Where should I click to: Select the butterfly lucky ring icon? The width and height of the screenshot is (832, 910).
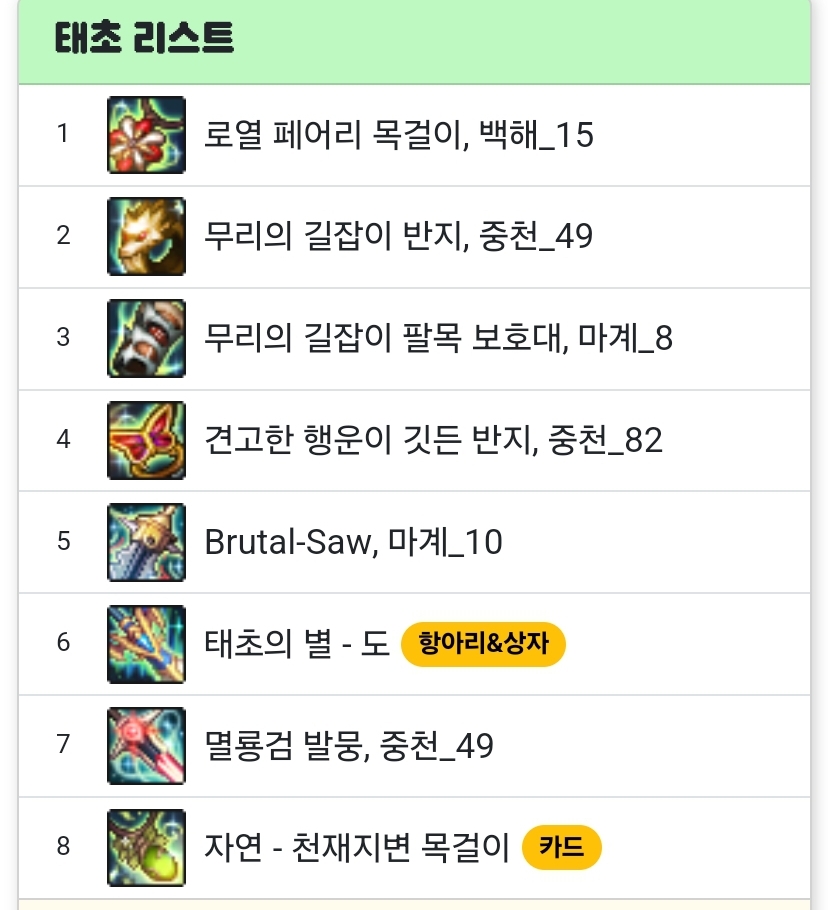pyautogui.click(x=146, y=440)
